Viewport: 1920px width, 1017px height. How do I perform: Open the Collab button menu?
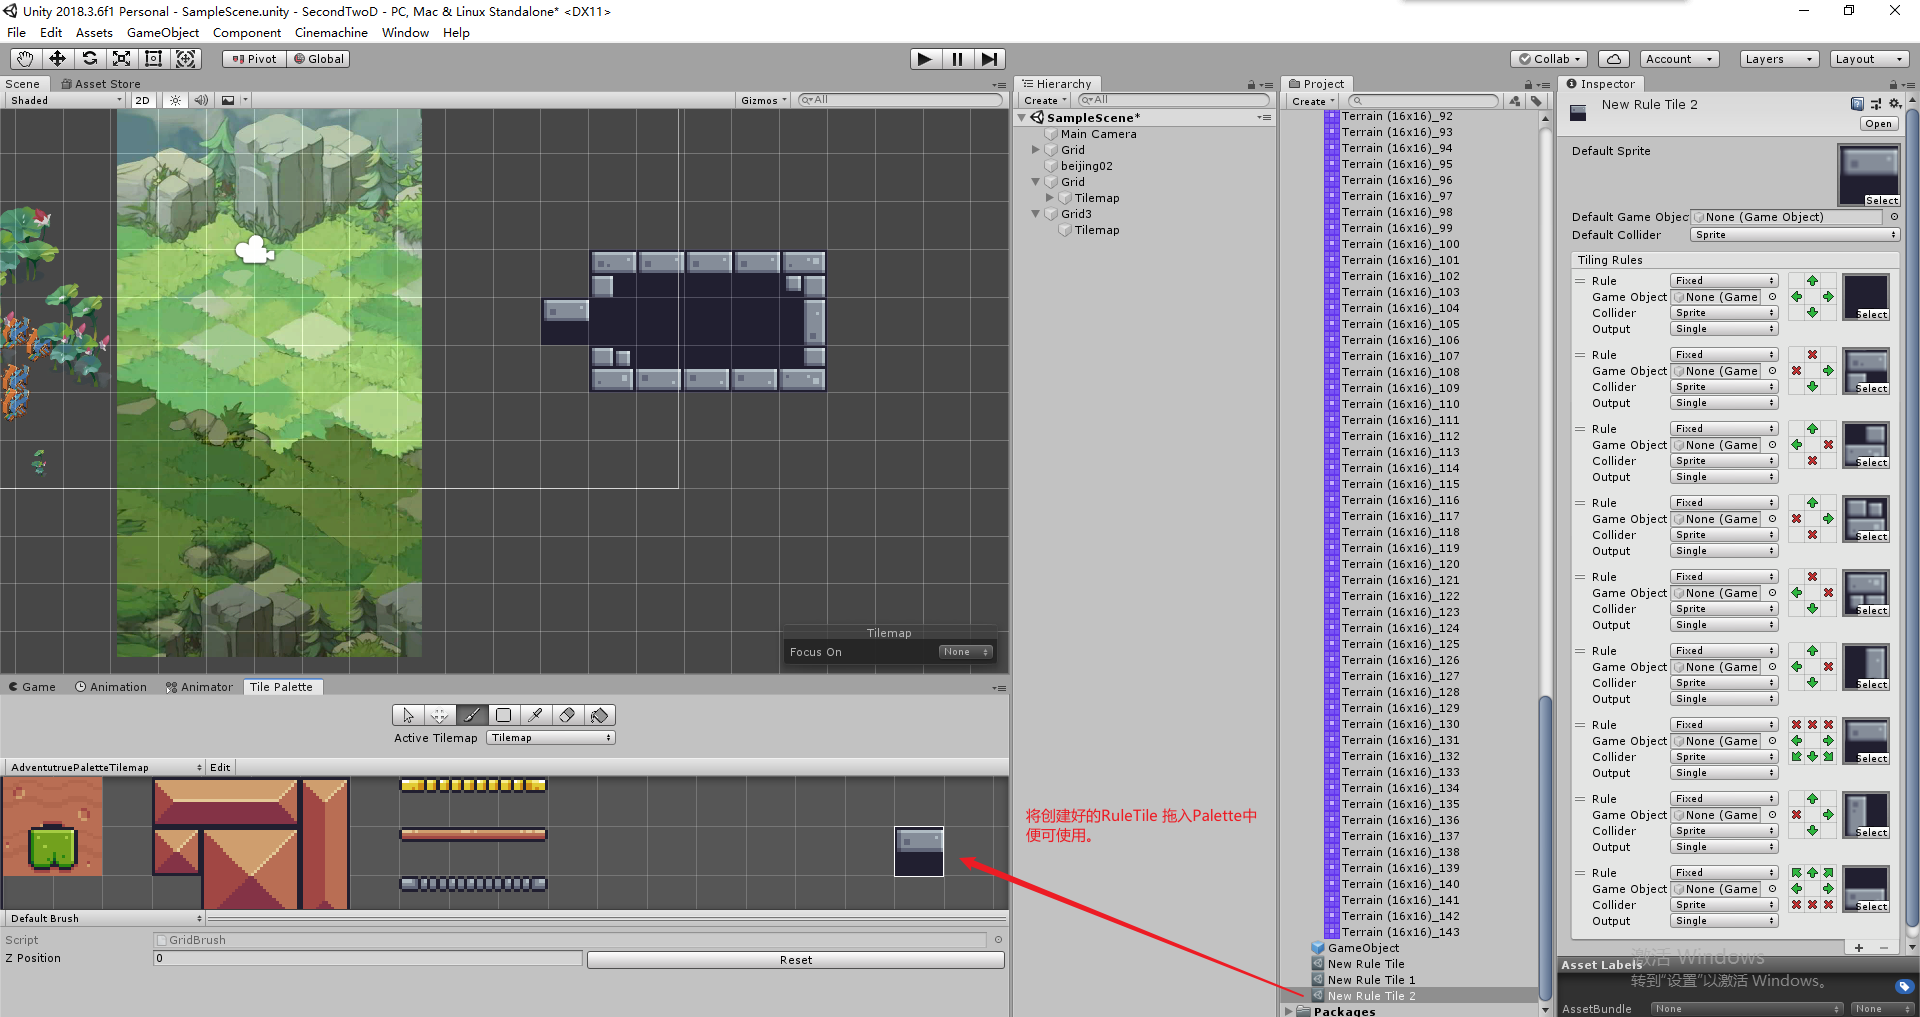[1550, 59]
